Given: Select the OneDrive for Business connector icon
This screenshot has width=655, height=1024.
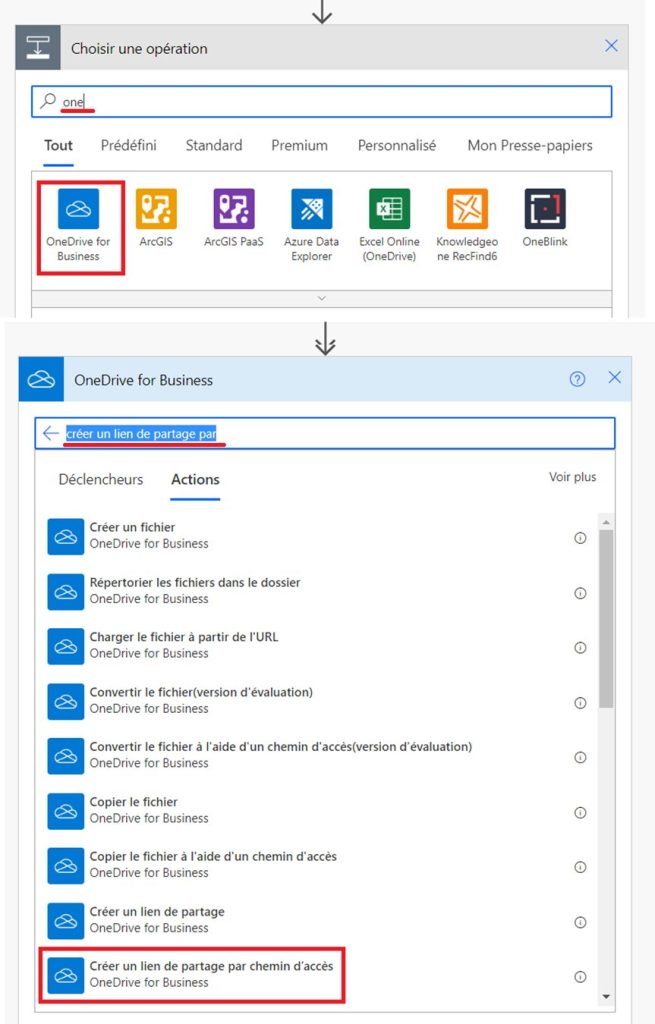Looking at the screenshot, I should (x=78, y=208).
